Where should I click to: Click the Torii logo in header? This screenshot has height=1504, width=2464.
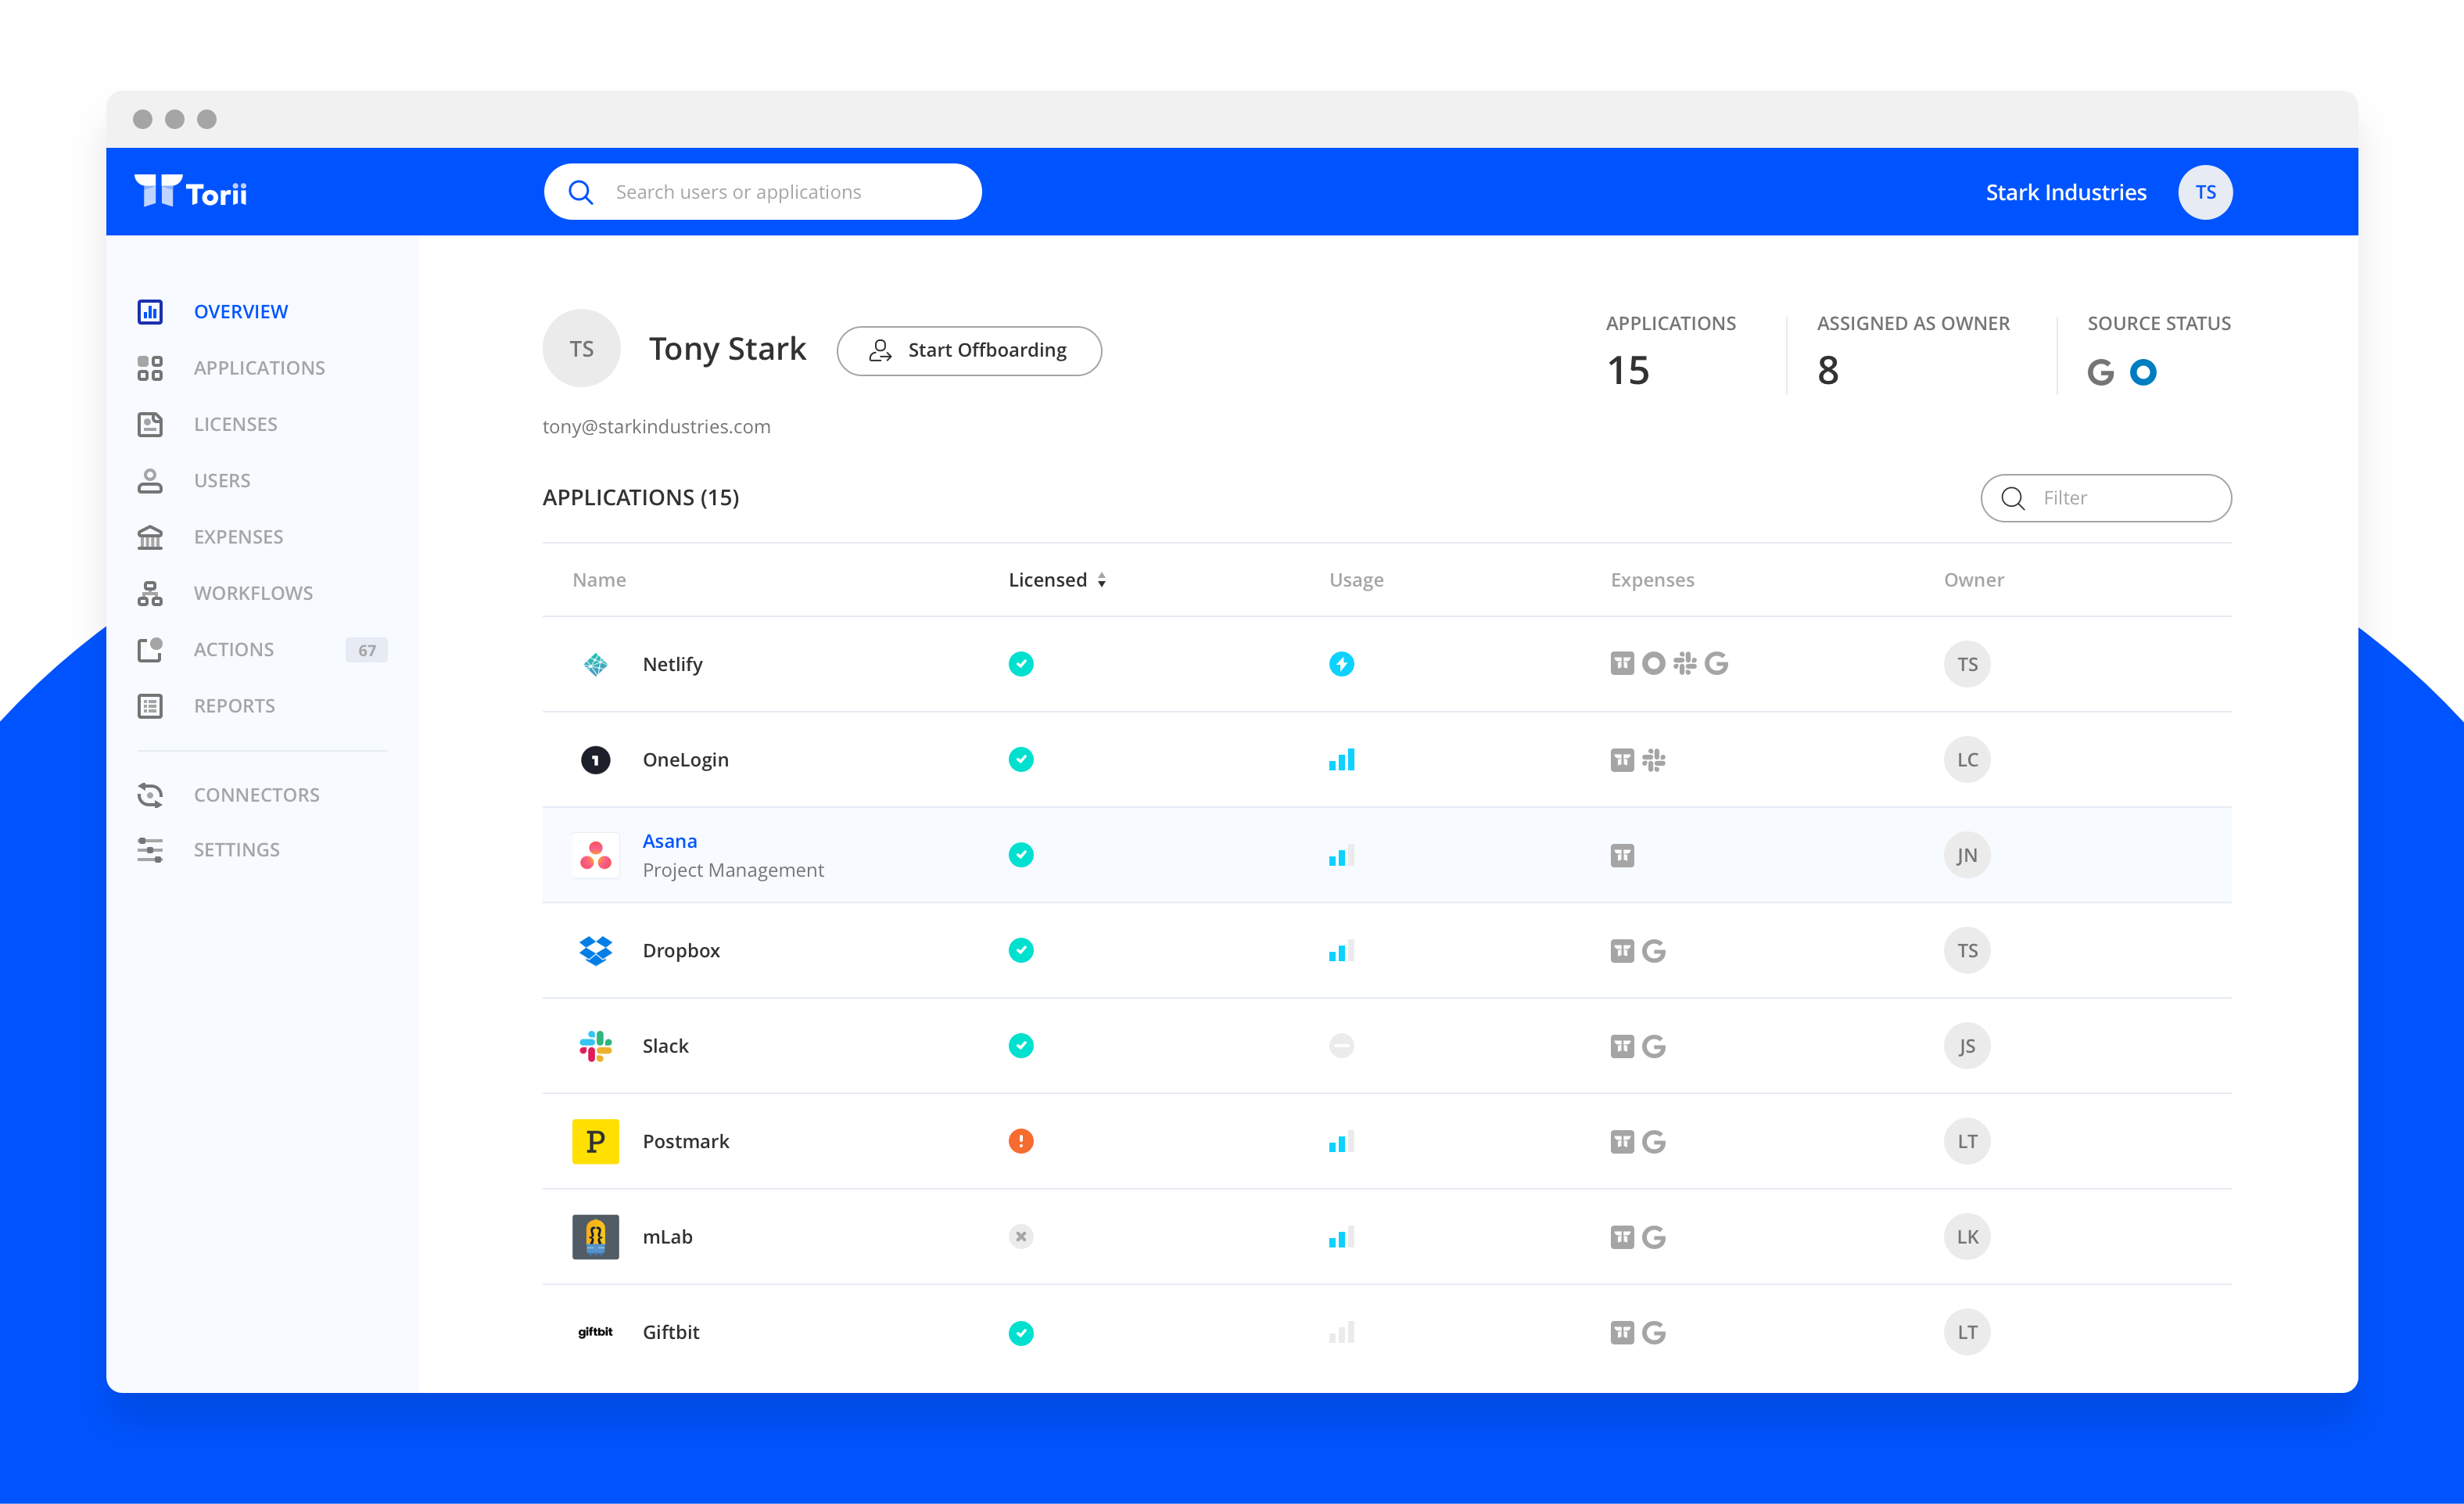click(191, 191)
